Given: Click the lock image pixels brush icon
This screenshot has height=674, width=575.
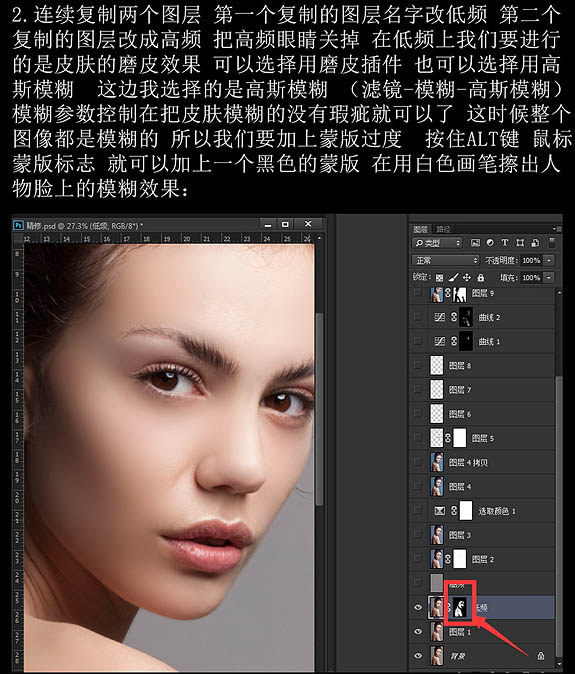Looking at the screenshot, I should [x=453, y=278].
